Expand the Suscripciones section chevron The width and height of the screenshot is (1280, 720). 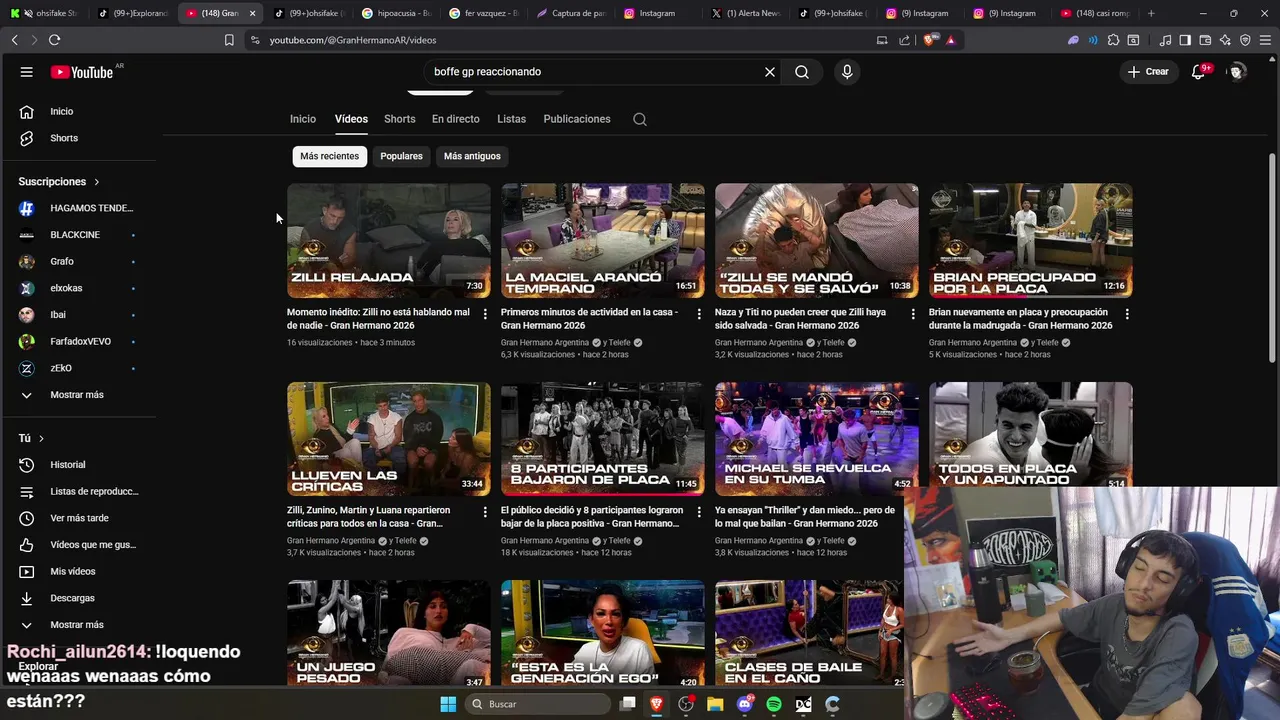[x=97, y=182]
